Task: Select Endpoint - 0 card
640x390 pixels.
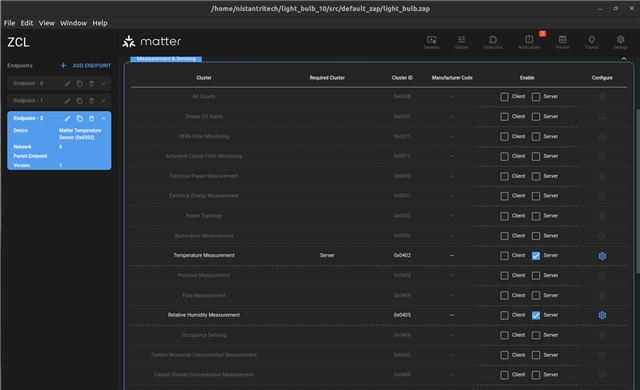Action: pyautogui.click(x=59, y=84)
